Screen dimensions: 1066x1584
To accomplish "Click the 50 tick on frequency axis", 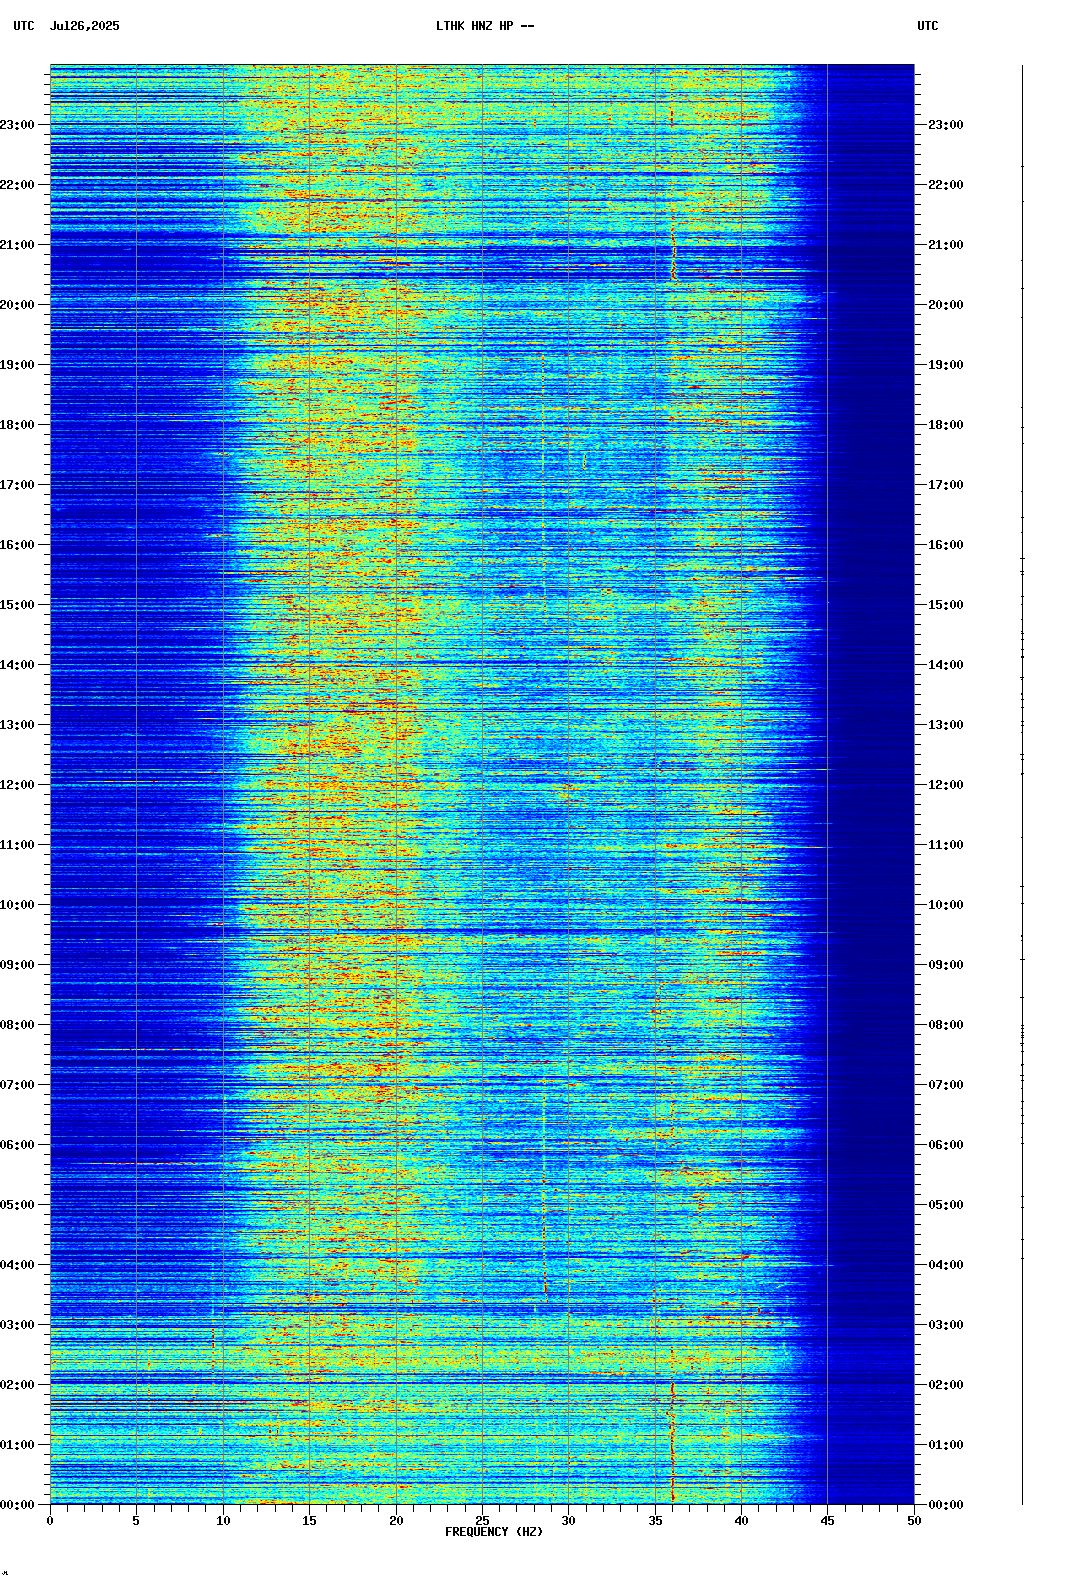I will pyautogui.click(x=914, y=1521).
